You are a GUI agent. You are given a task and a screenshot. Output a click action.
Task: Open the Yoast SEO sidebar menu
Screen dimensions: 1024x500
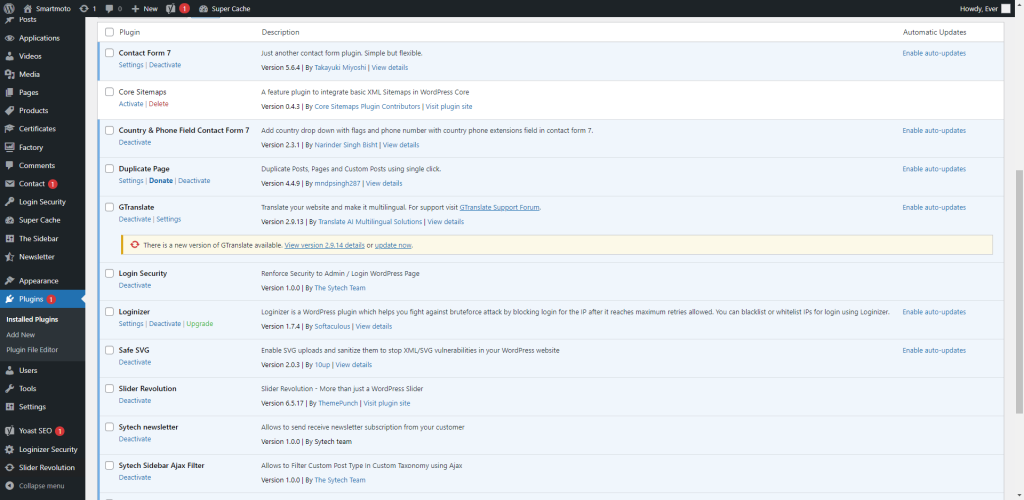[42, 431]
